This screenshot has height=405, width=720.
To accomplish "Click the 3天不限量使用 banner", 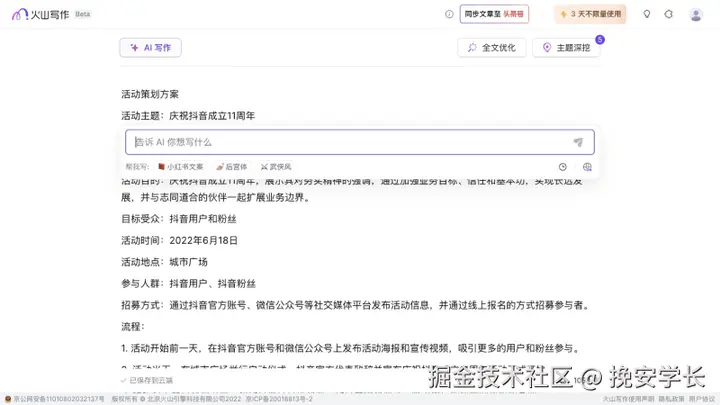I will click(591, 14).
